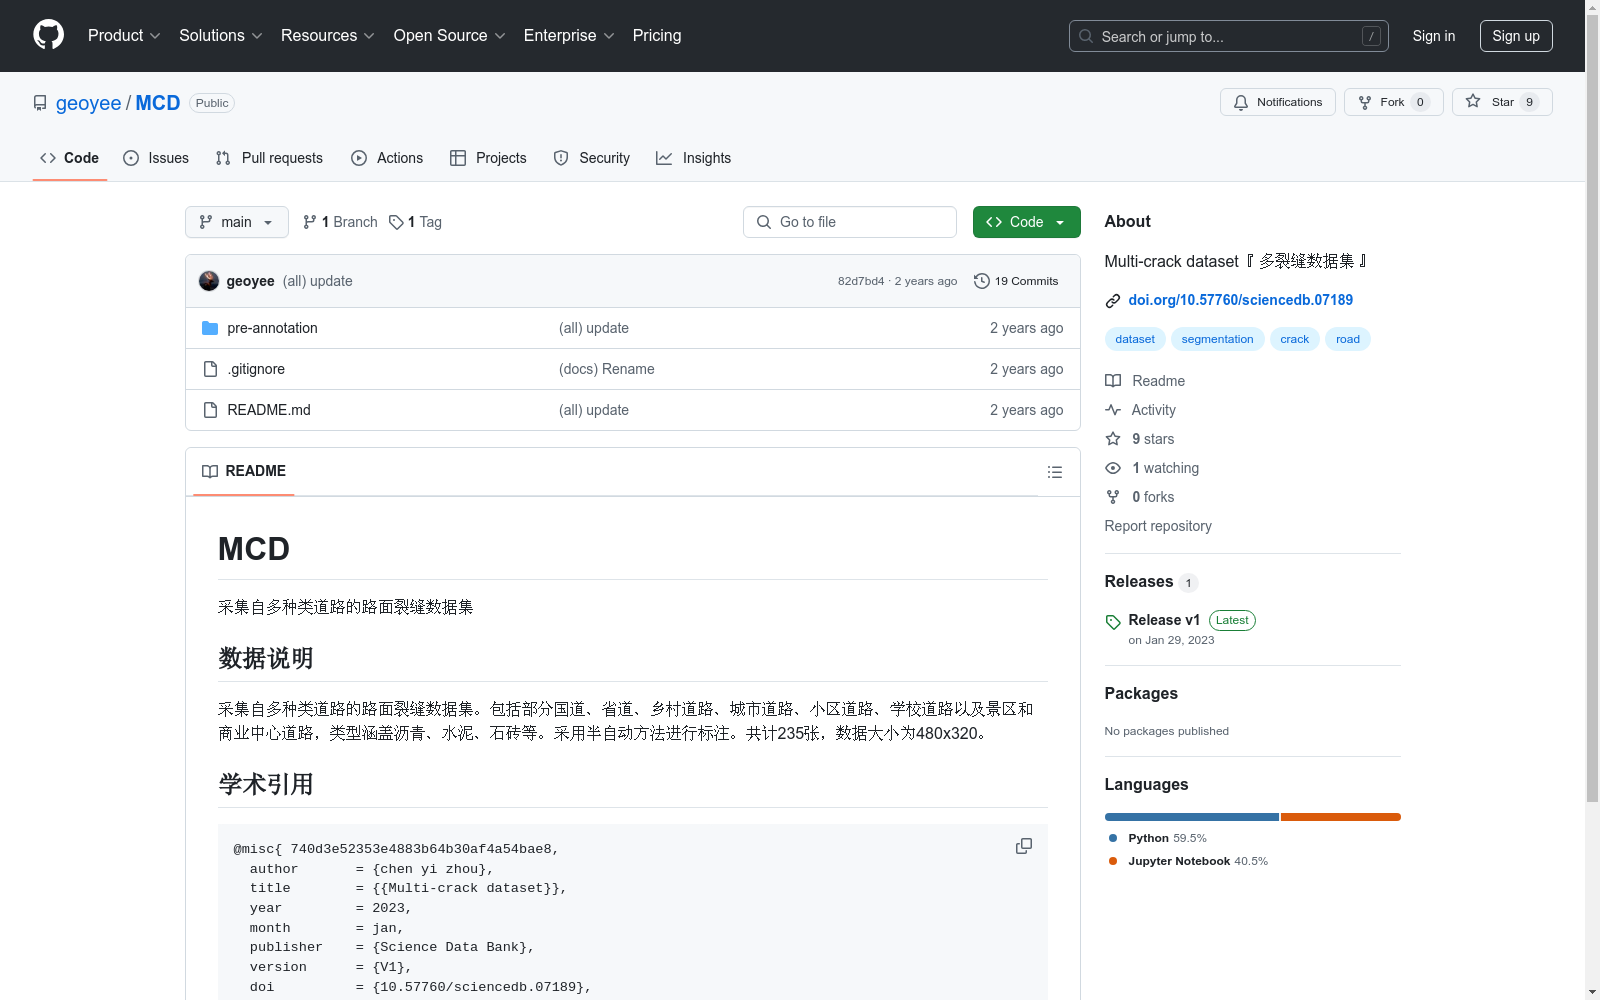The height and width of the screenshot is (1000, 1600).
Task: Open the main branch selector dropdown
Action: pyautogui.click(x=237, y=222)
